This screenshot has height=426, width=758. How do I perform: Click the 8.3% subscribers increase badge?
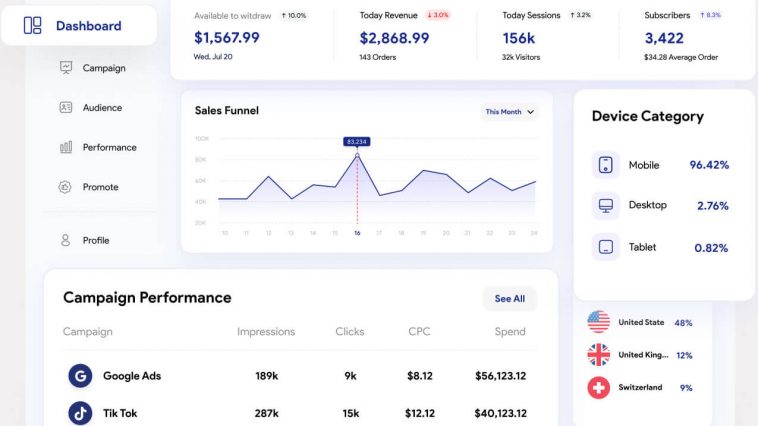(710, 15)
